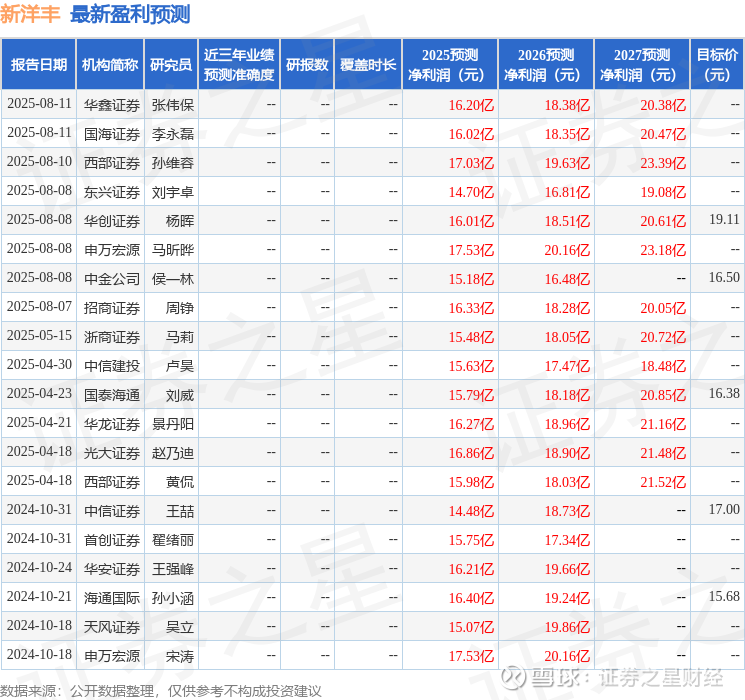Click target price 17.00
745x700 pixels.
(x=724, y=509)
